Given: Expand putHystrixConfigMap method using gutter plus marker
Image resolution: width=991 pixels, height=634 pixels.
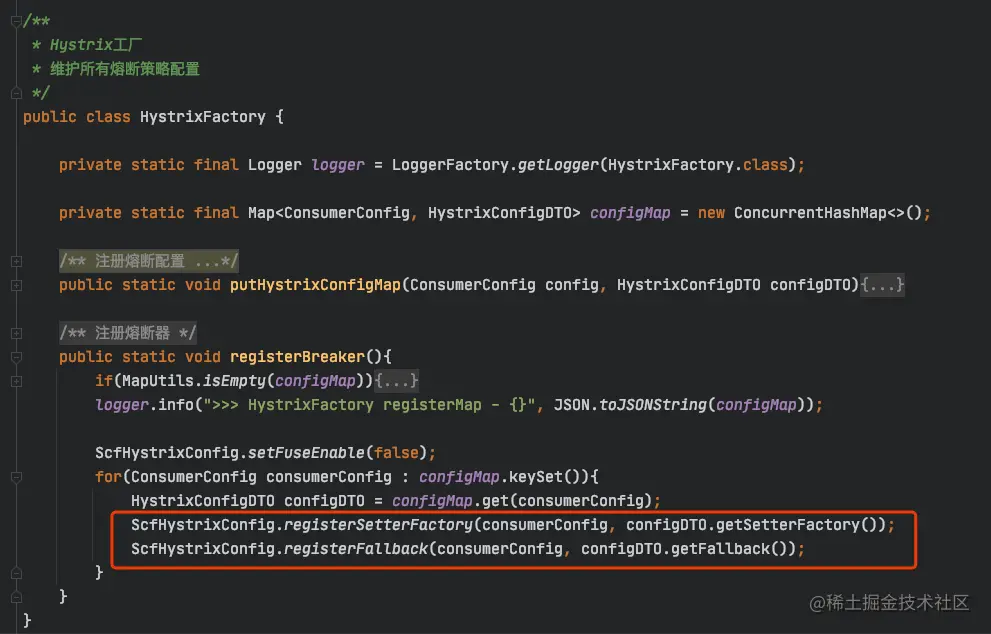Looking at the screenshot, I should (x=16, y=285).
